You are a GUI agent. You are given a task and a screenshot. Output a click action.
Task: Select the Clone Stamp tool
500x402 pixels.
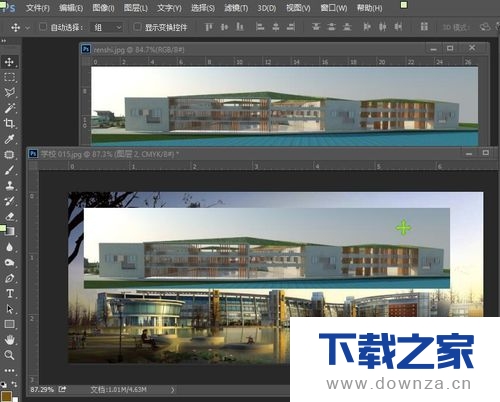[9, 185]
